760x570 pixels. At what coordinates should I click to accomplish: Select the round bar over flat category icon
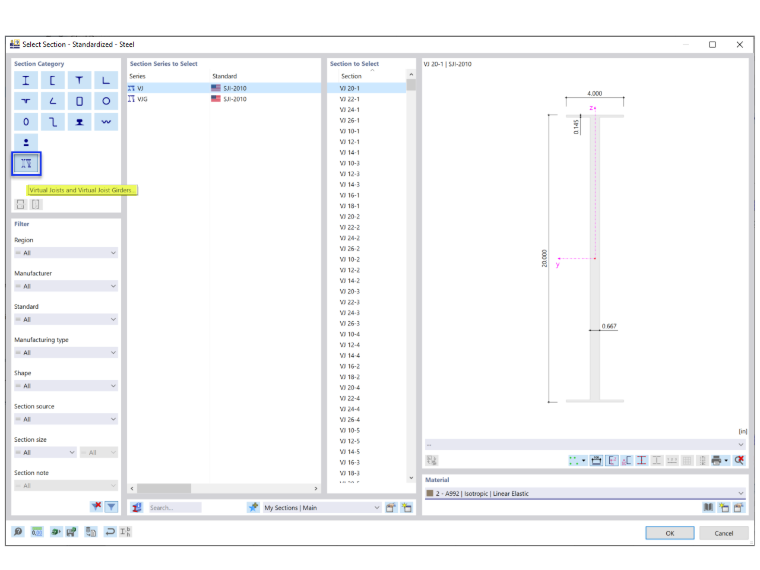tap(26, 142)
